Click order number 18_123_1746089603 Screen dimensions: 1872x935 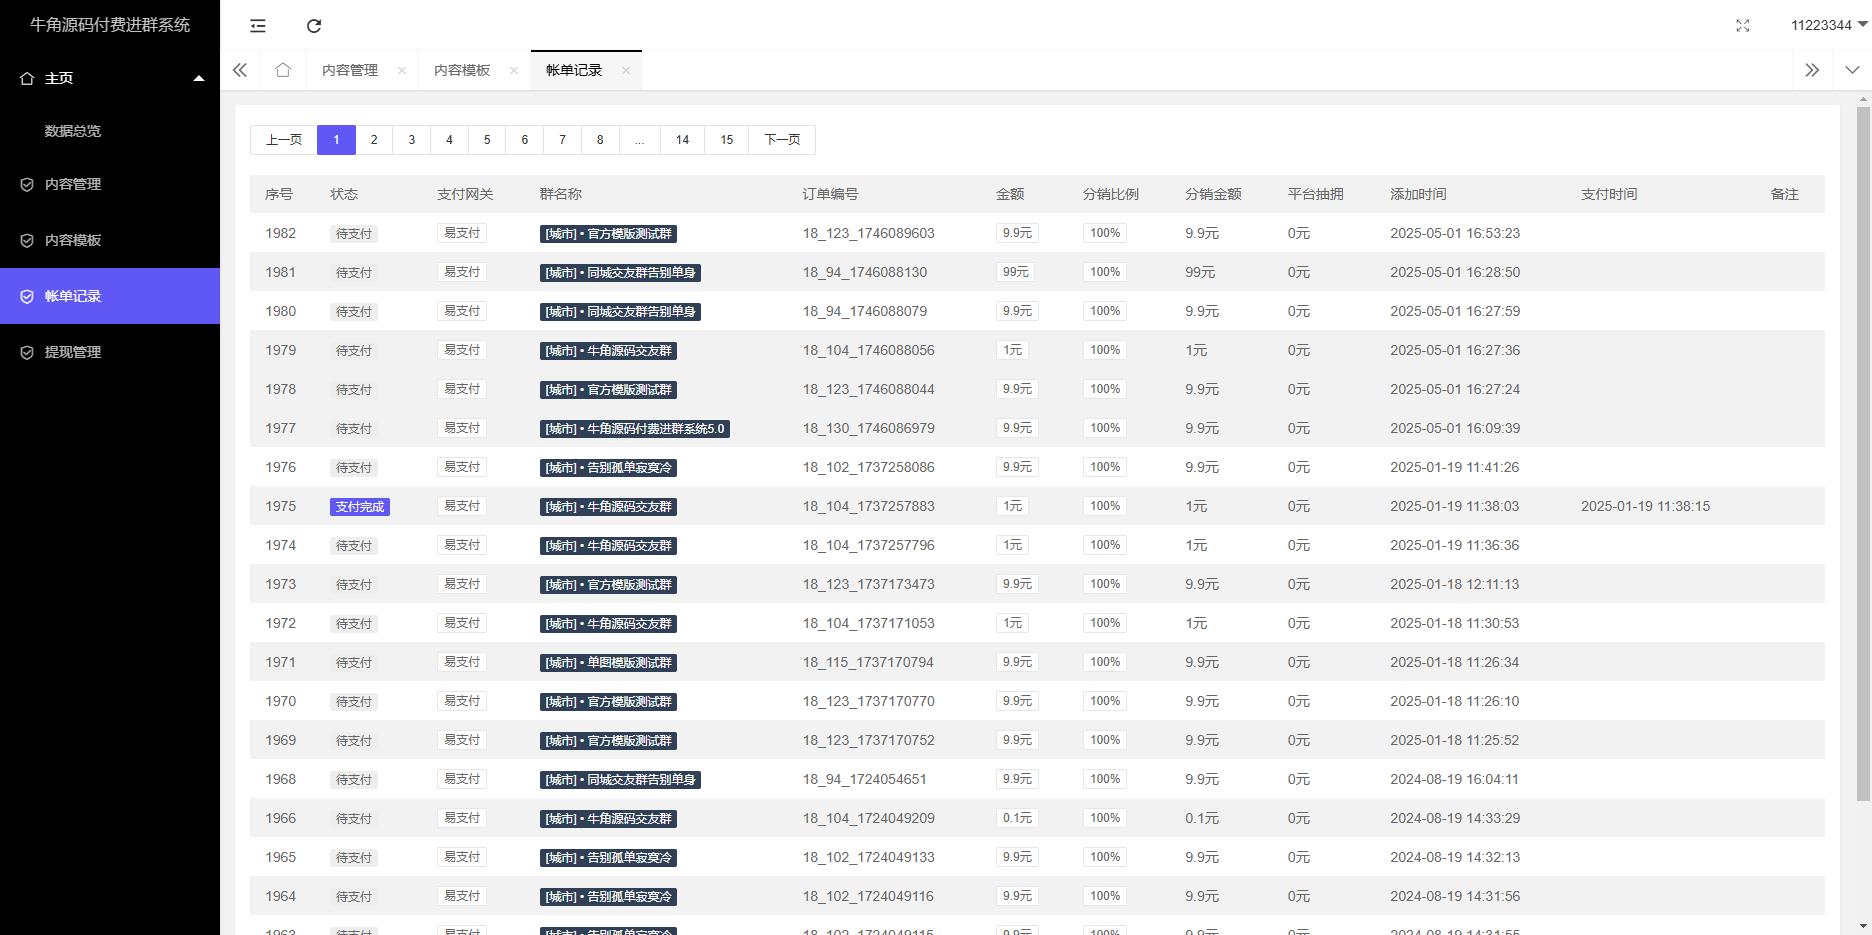click(x=869, y=233)
